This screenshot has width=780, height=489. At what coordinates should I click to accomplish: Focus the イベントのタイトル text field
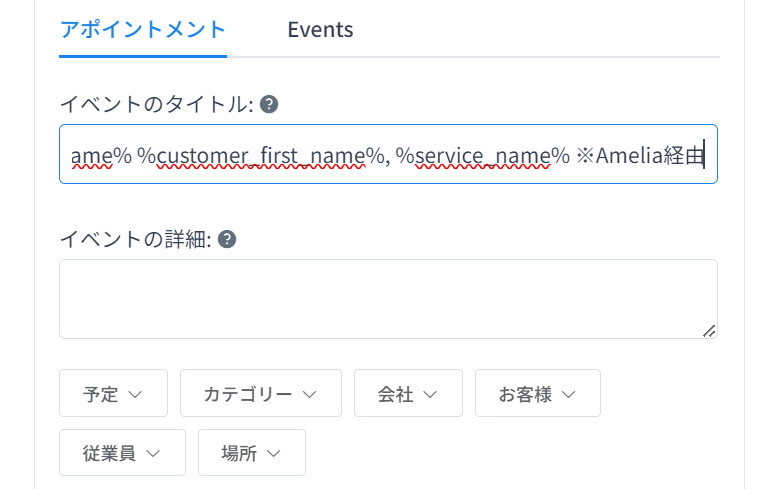tap(388, 154)
